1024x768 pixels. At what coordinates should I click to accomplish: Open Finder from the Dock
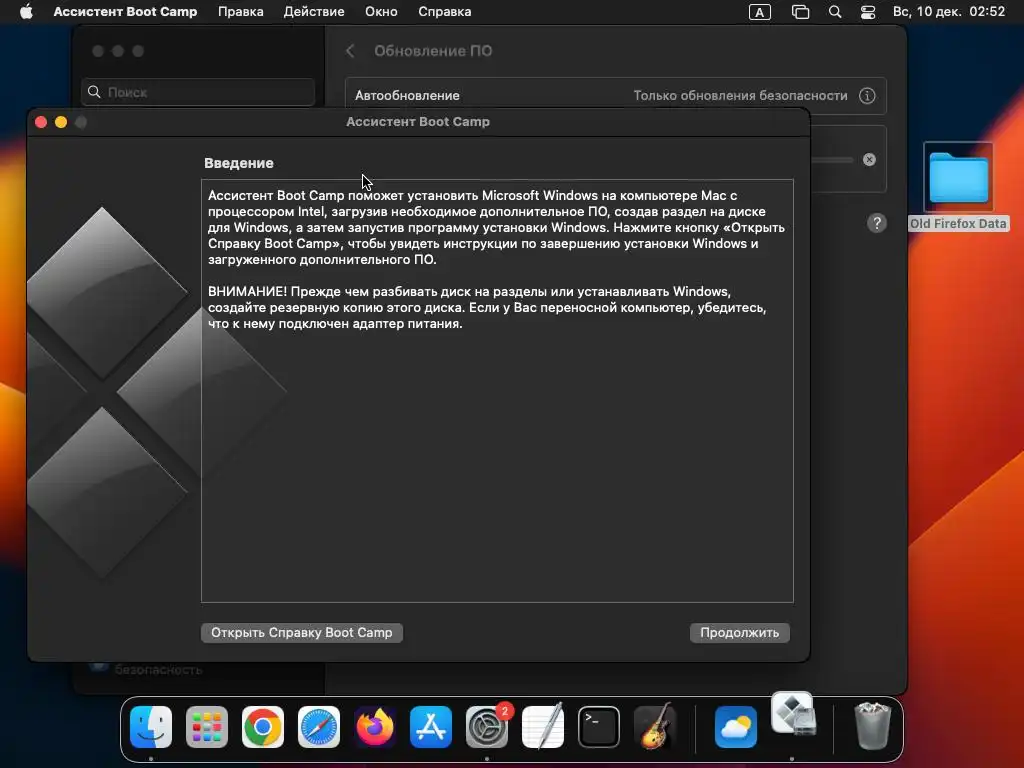(151, 727)
